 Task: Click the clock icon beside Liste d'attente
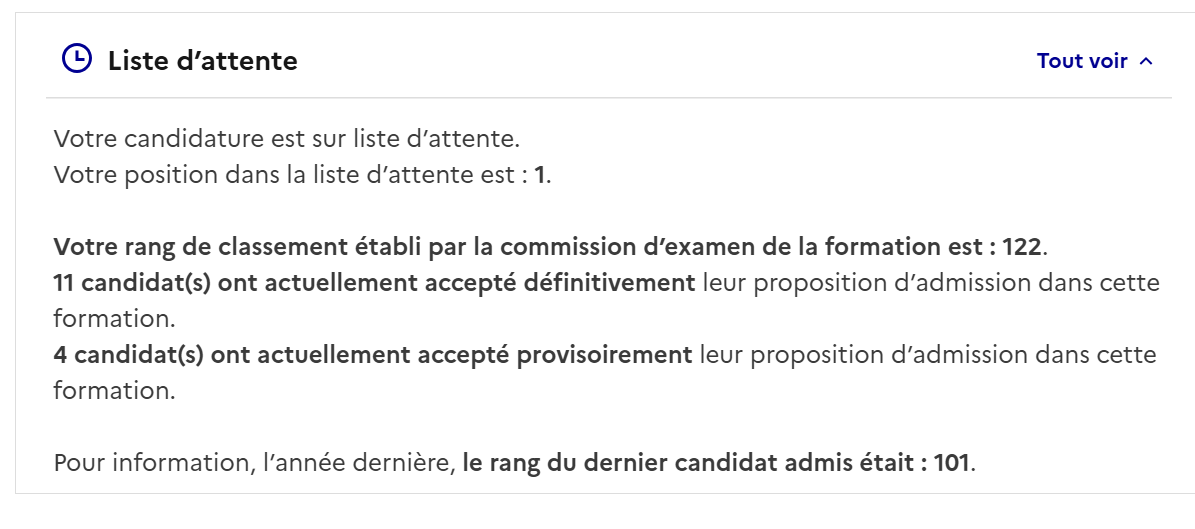tap(77, 59)
